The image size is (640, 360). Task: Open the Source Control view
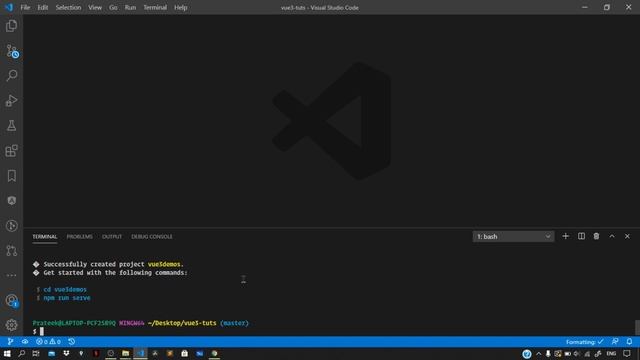pyautogui.click(x=11, y=51)
